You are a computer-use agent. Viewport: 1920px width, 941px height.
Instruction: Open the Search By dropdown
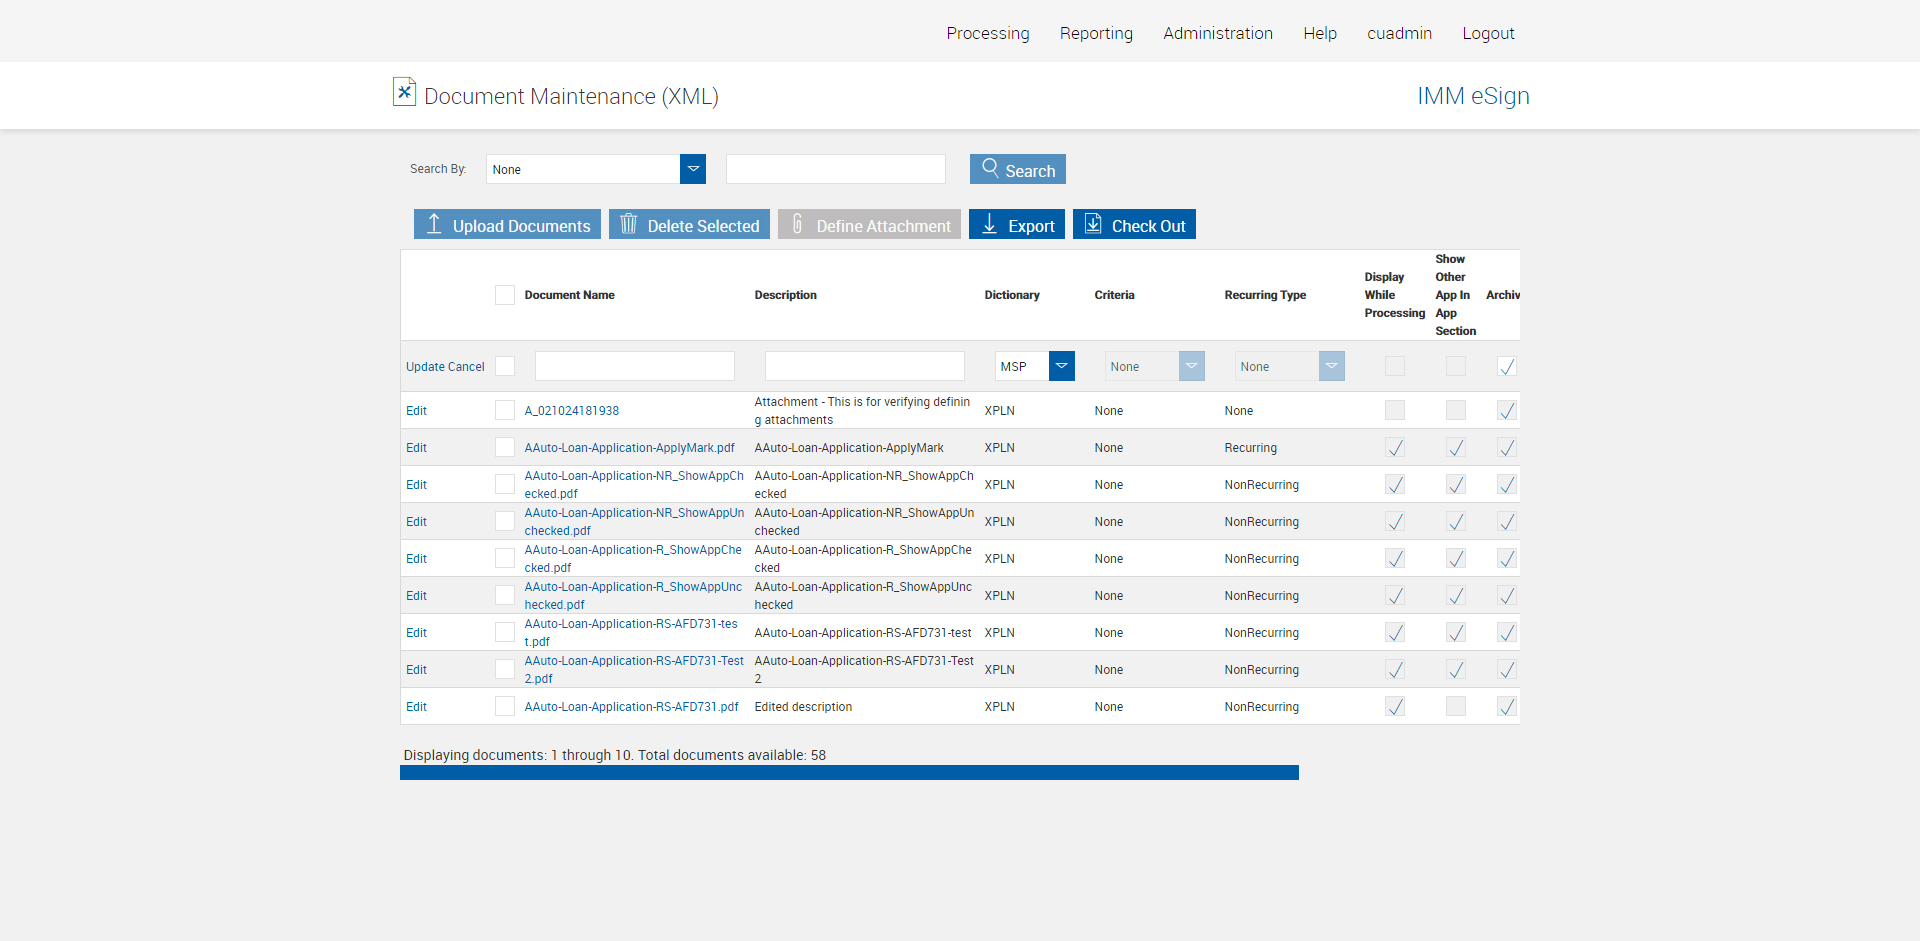point(693,169)
